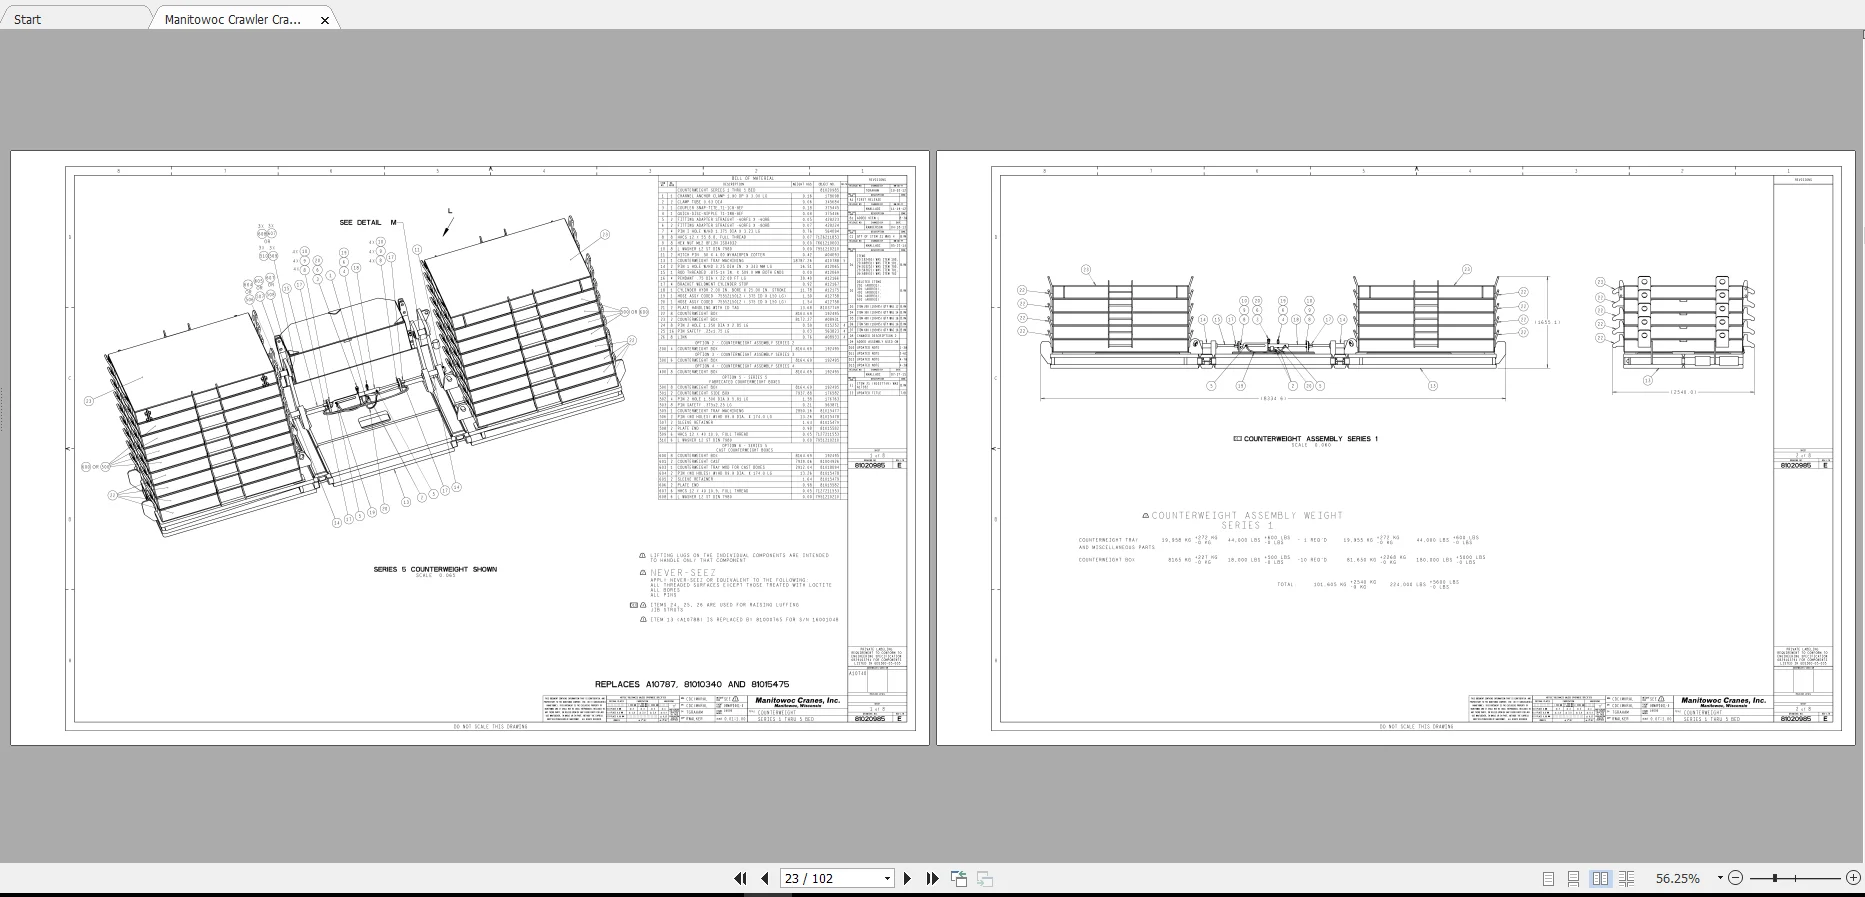The image size is (1865, 897).
Task: Click the zoom in plus icon
Action: (x=1855, y=878)
